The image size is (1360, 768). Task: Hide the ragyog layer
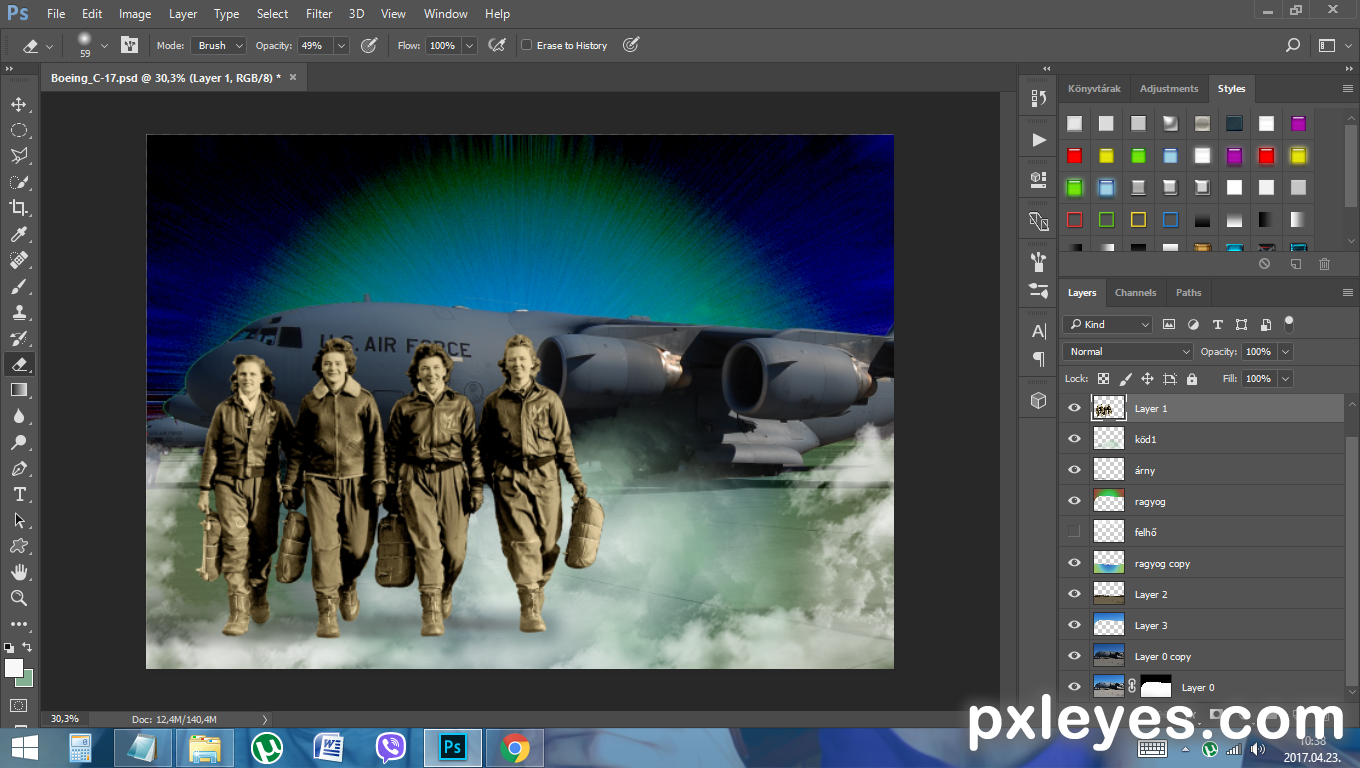pos(1074,501)
